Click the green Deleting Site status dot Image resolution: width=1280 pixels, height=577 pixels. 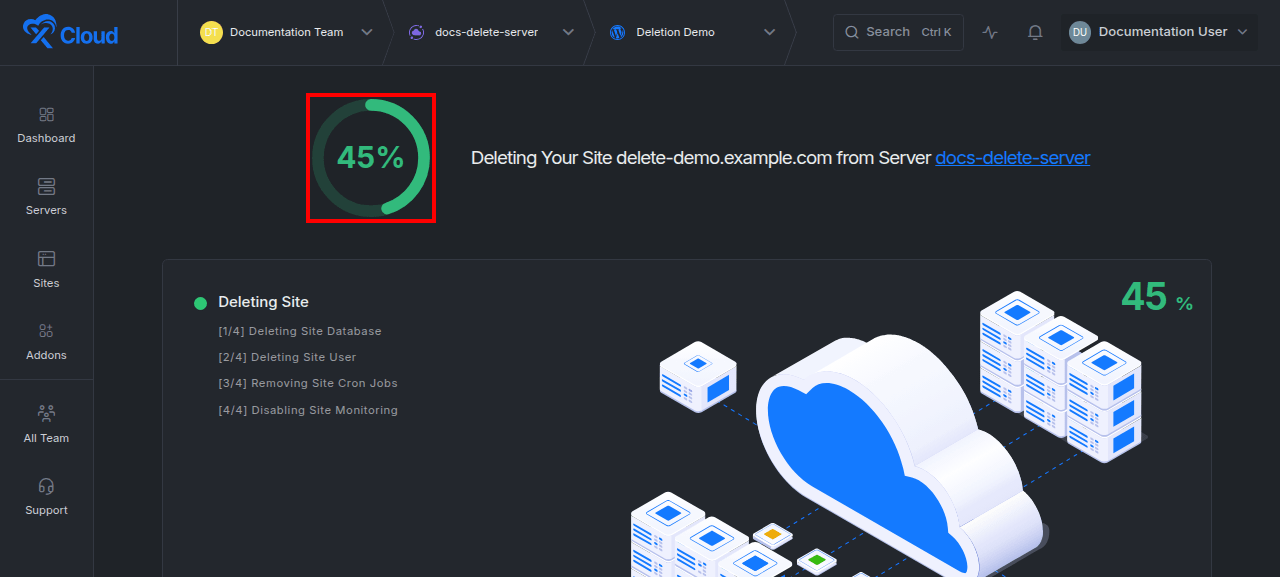(x=200, y=303)
